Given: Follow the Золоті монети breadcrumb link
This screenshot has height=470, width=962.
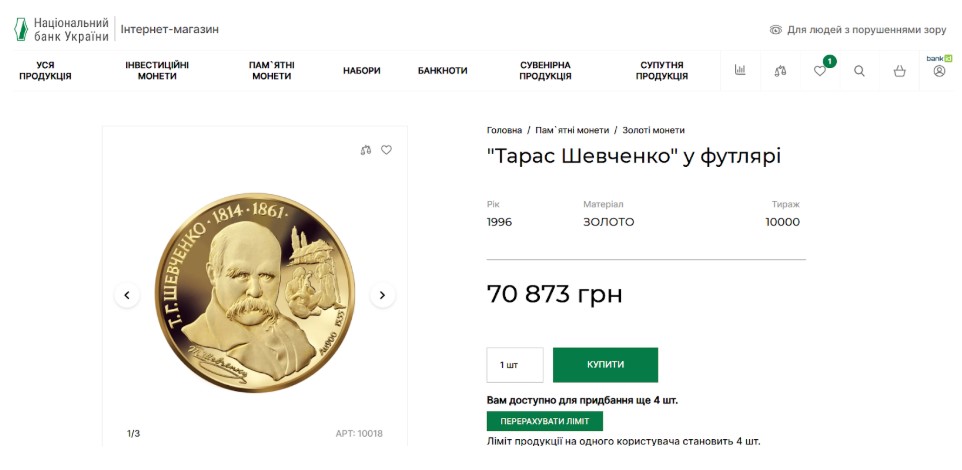Looking at the screenshot, I should [653, 130].
